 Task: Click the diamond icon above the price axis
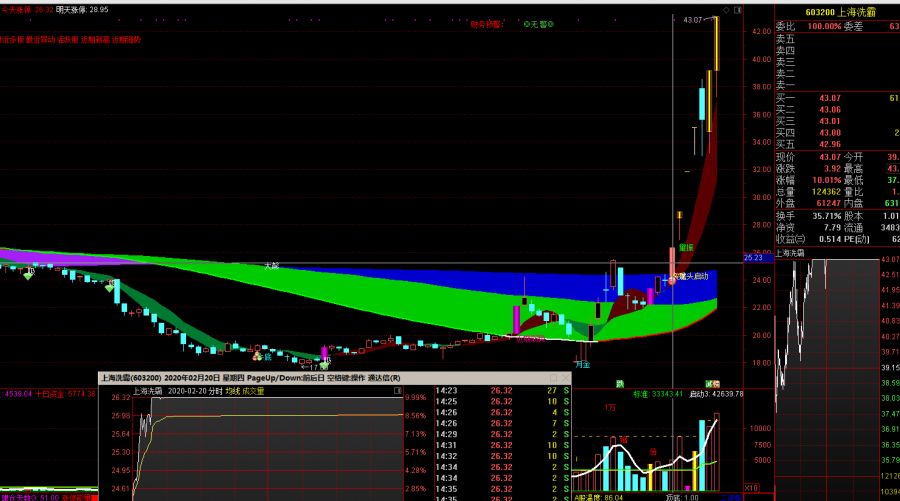coord(726,10)
